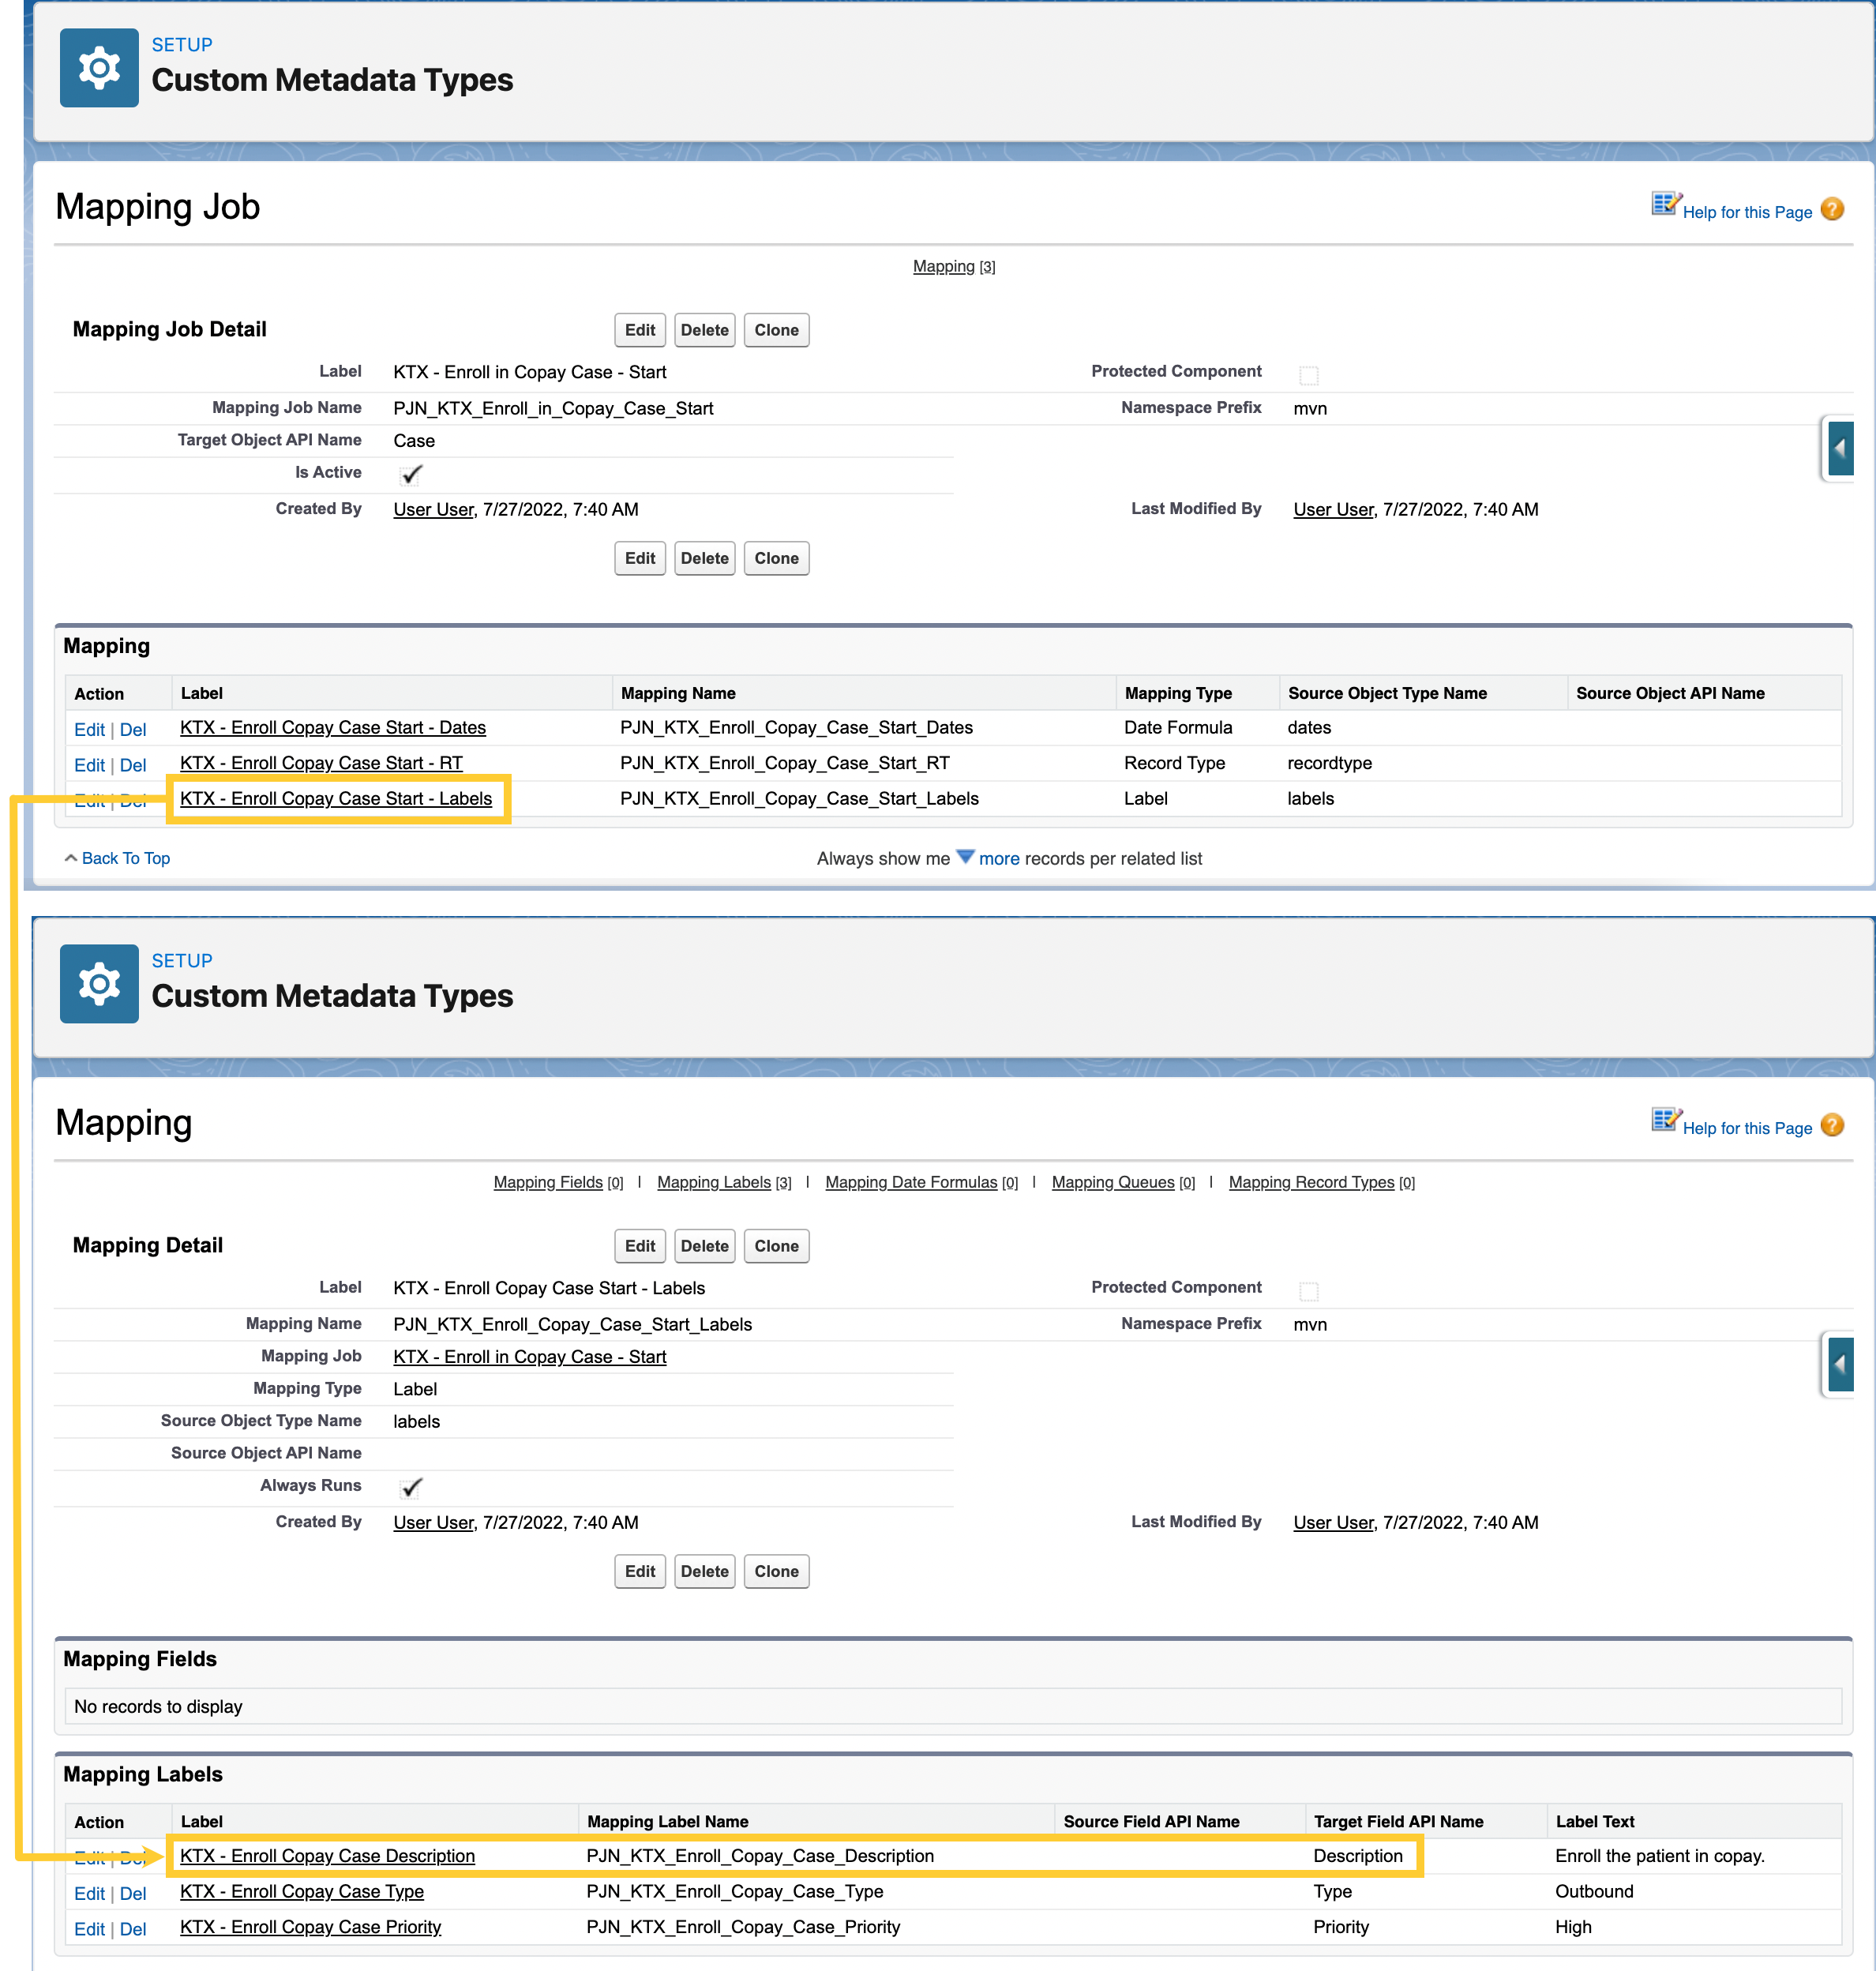The image size is (1876, 1971).
Task: Open Created By User User in Mapping Job
Action: (x=433, y=509)
